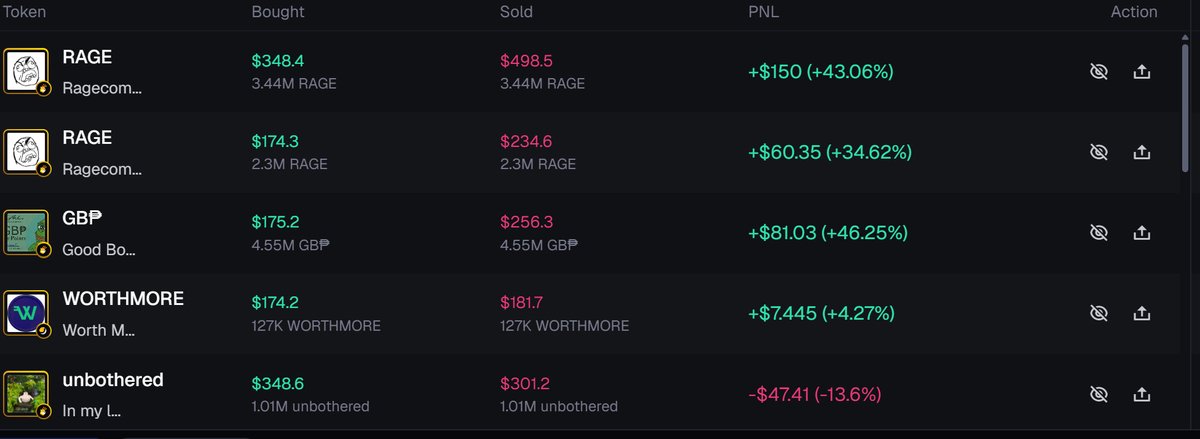Click the WORTHMORE token logo
1200x439 pixels.
click(27, 314)
